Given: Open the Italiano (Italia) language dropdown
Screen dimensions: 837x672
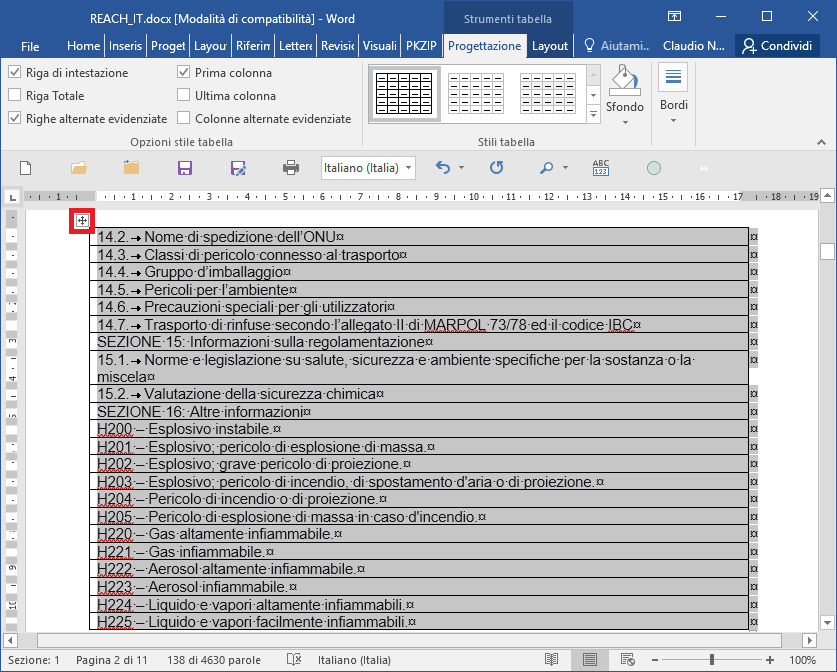Looking at the screenshot, I should tap(368, 168).
